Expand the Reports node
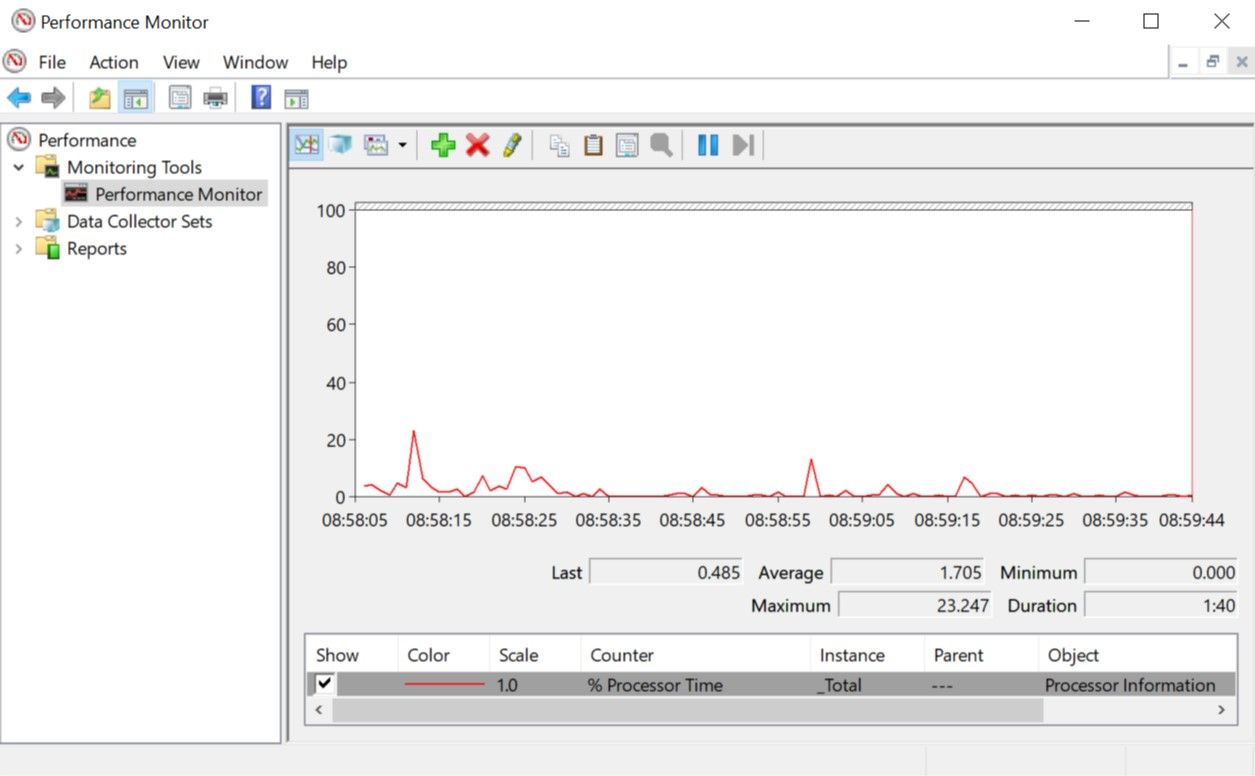Viewport: 1255px width, 776px height. pyautogui.click(x=21, y=248)
